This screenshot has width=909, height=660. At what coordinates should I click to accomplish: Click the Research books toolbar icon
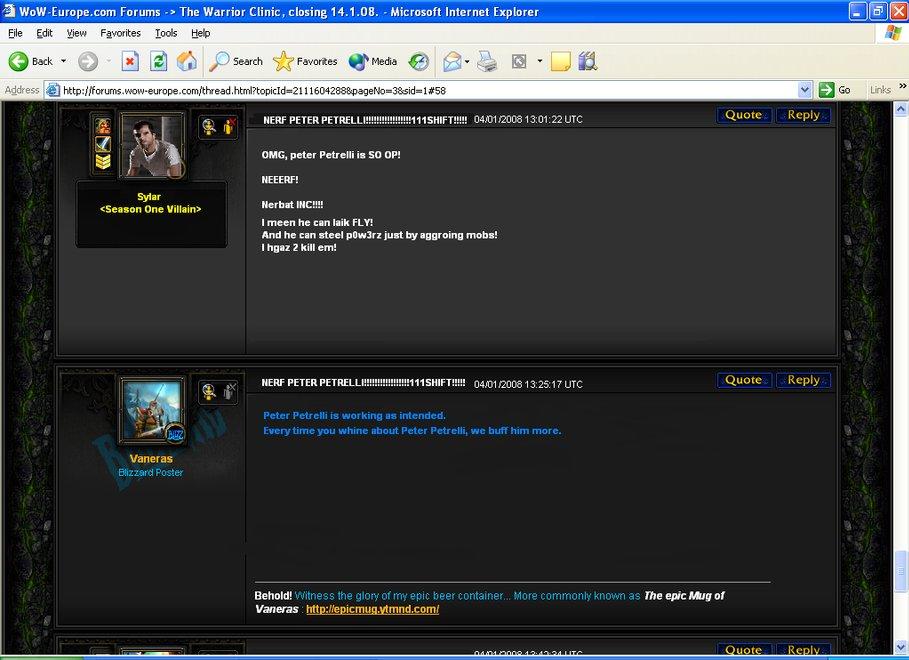coord(587,61)
